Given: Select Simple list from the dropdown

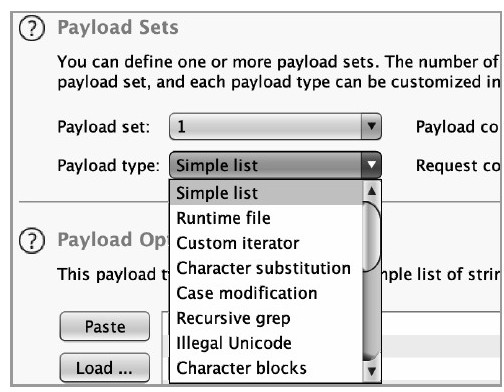Looking at the screenshot, I should click(266, 193).
